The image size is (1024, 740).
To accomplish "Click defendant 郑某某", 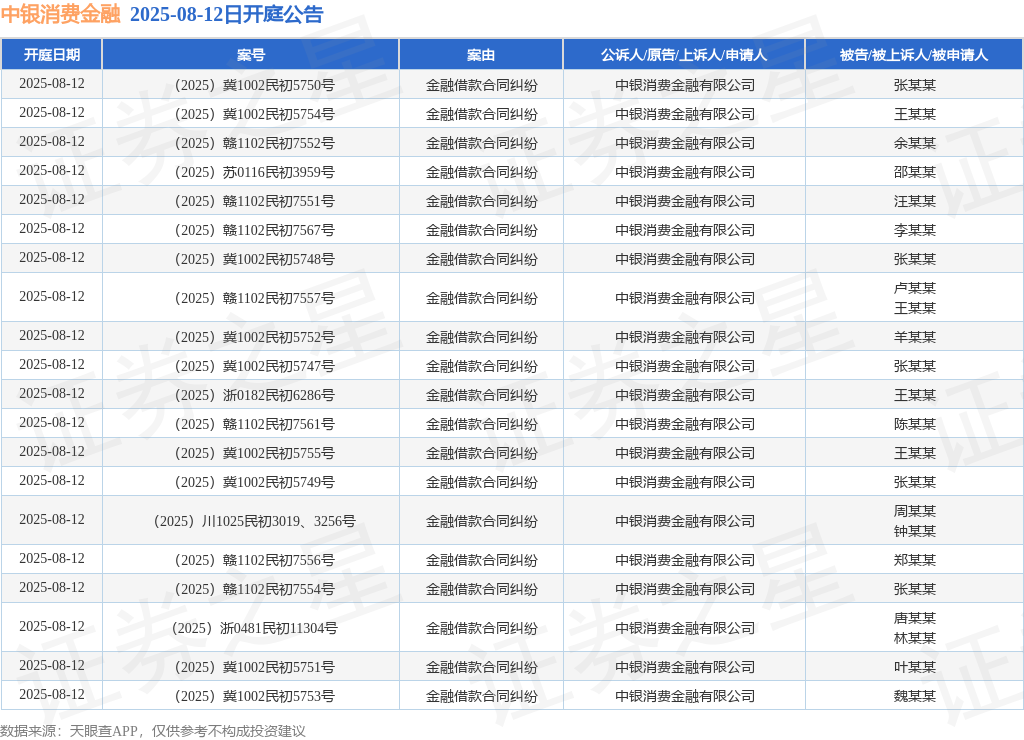I will tap(914, 560).
